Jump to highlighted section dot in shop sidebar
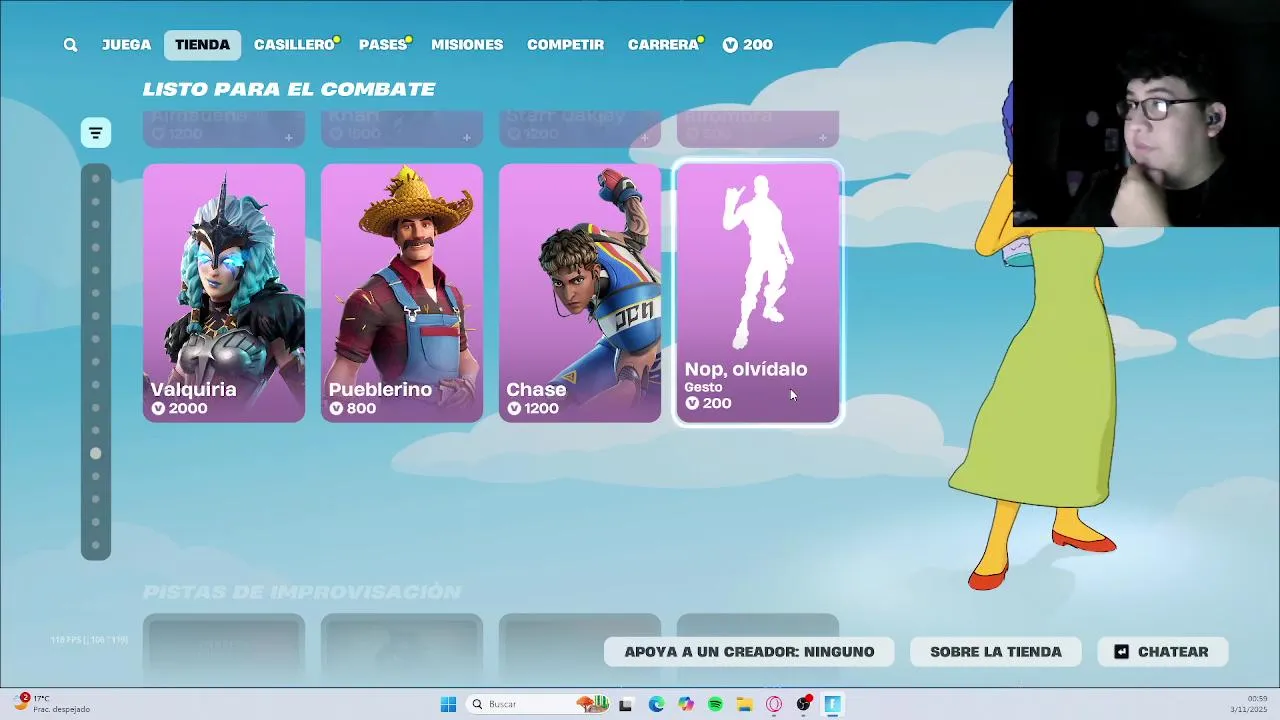Viewport: 1280px width, 720px height. coord(96,453)
